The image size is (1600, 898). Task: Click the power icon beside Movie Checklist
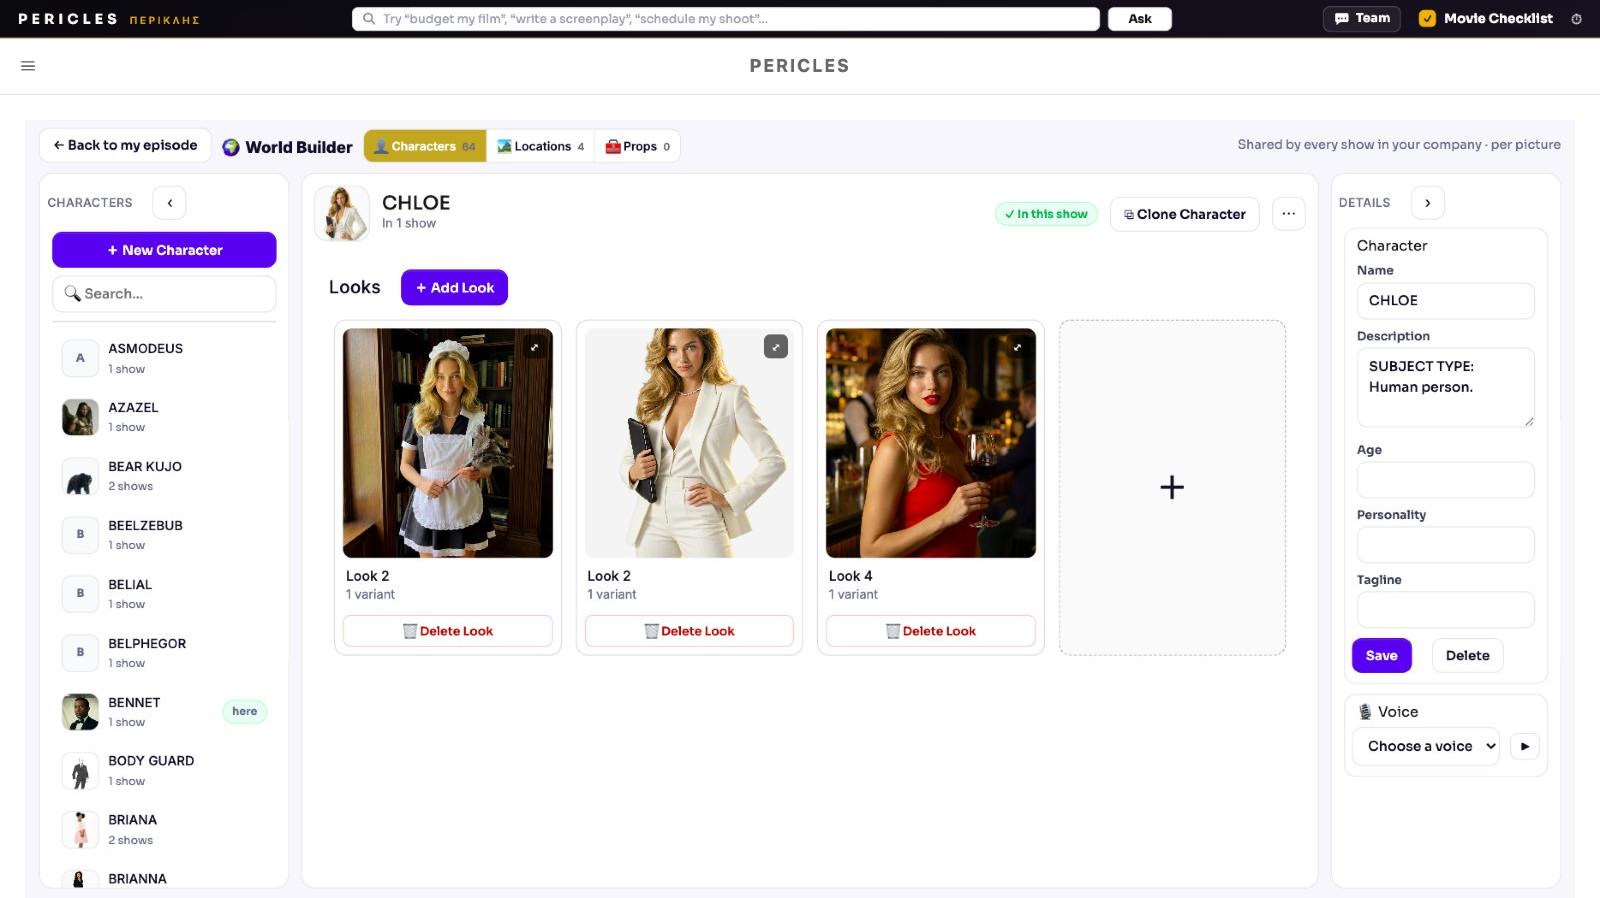pos(1576,19)
